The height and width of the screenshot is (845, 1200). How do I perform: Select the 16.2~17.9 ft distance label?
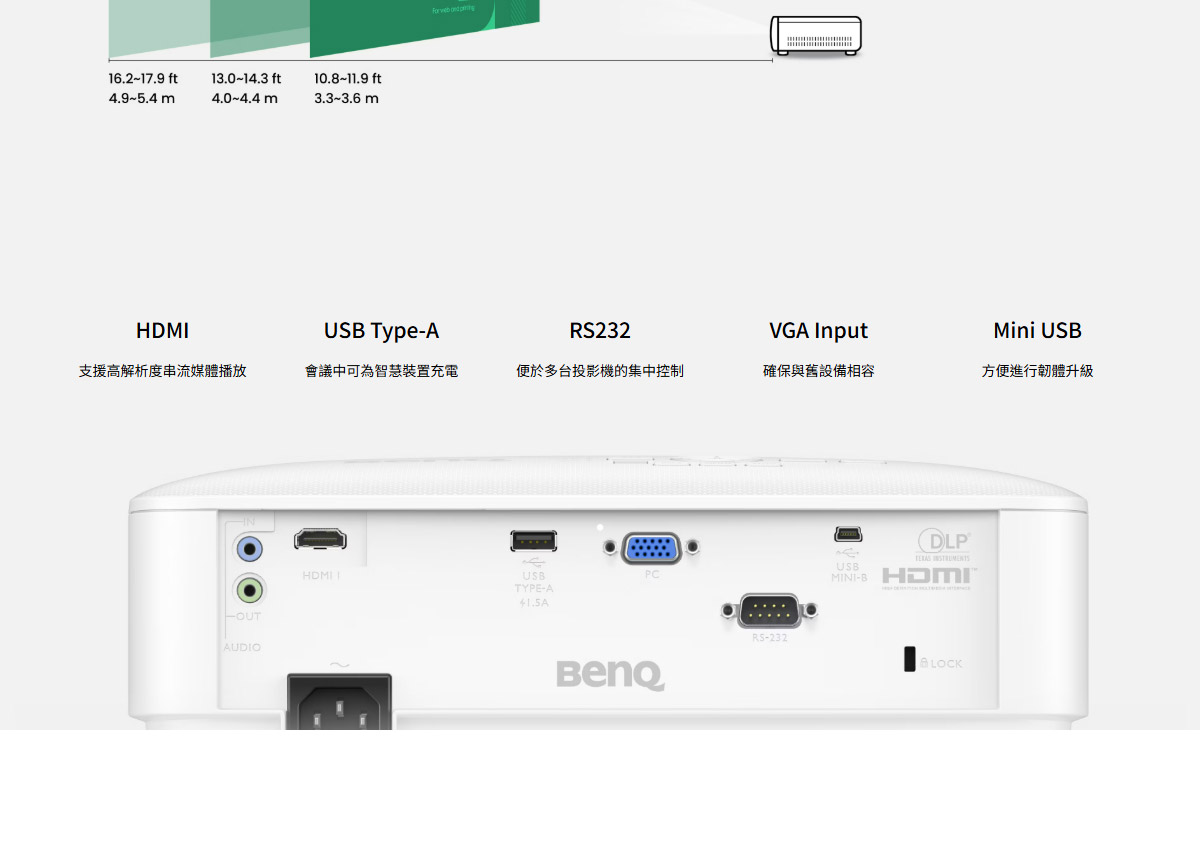pyautogui.click(x=146, y=78)
